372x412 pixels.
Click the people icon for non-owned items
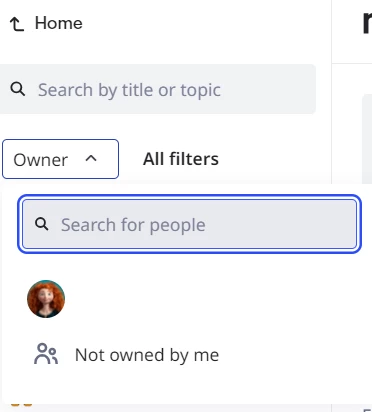click(46, 354)
